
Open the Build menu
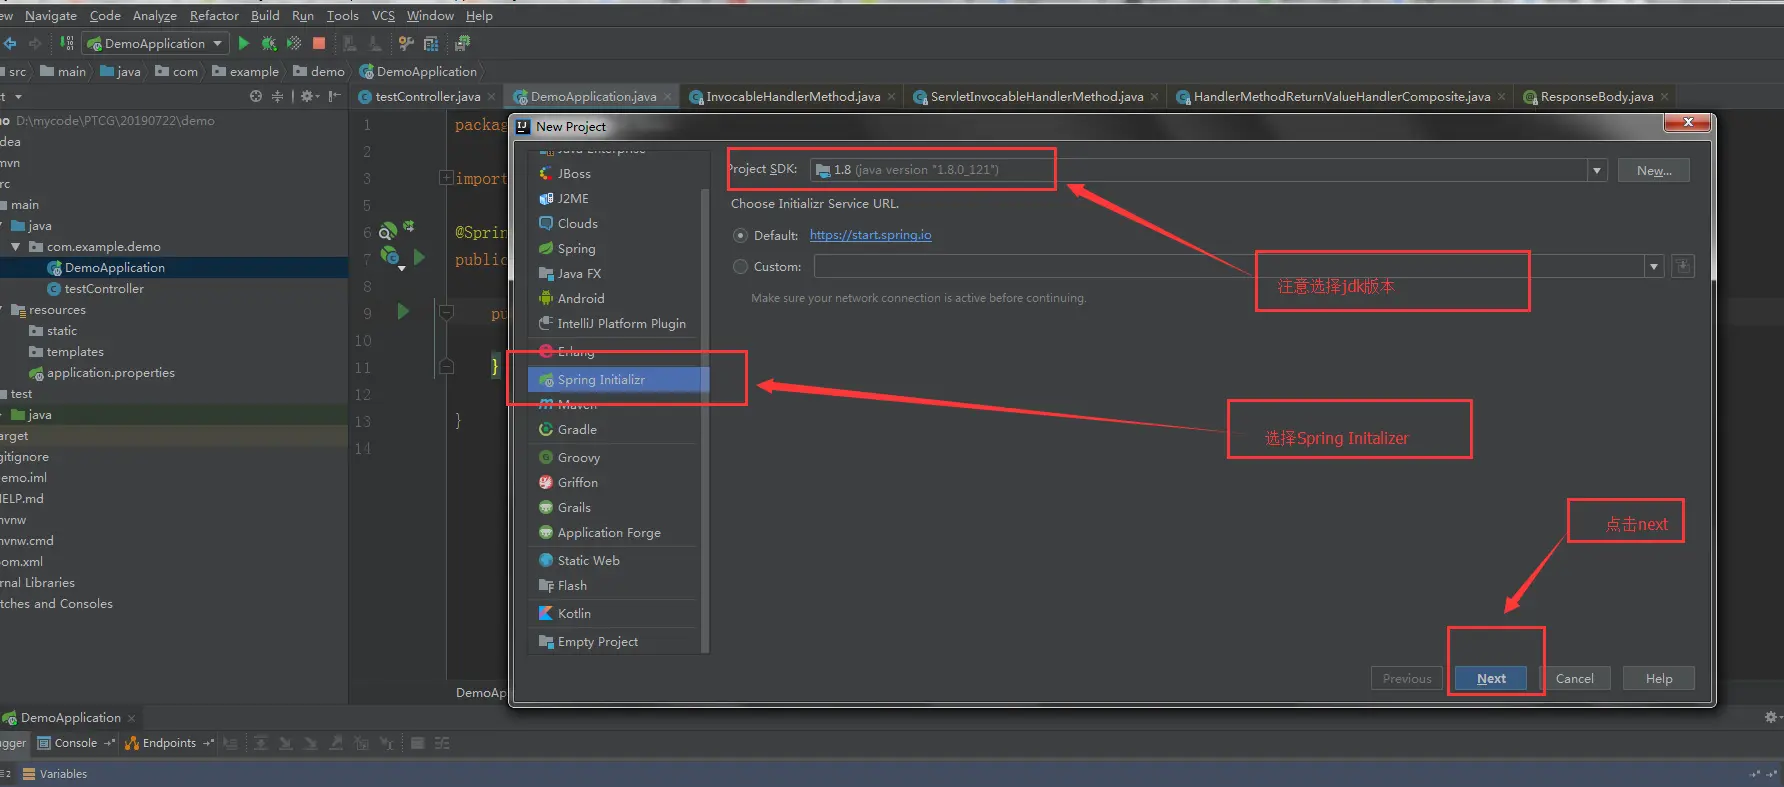click(265, 15)
